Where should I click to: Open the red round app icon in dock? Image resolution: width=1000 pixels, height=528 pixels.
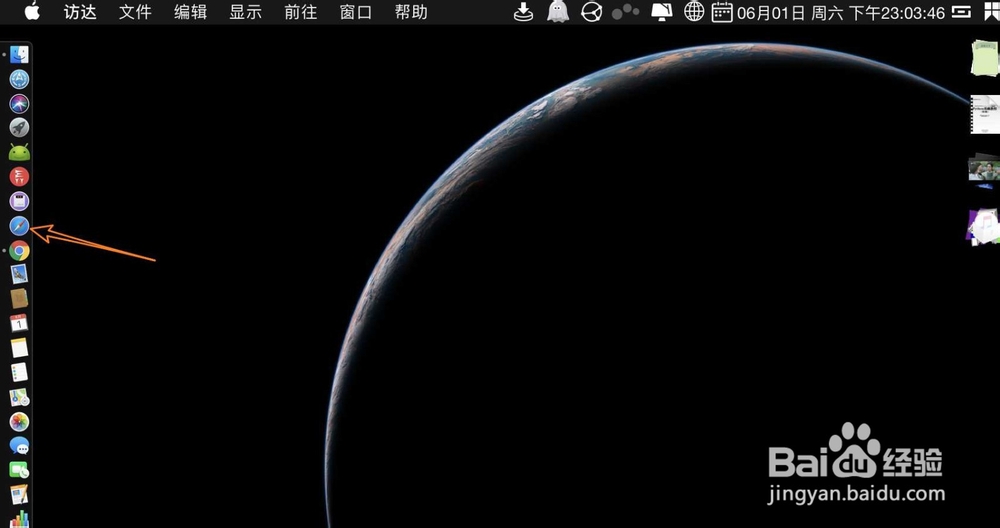pos(19,177)
